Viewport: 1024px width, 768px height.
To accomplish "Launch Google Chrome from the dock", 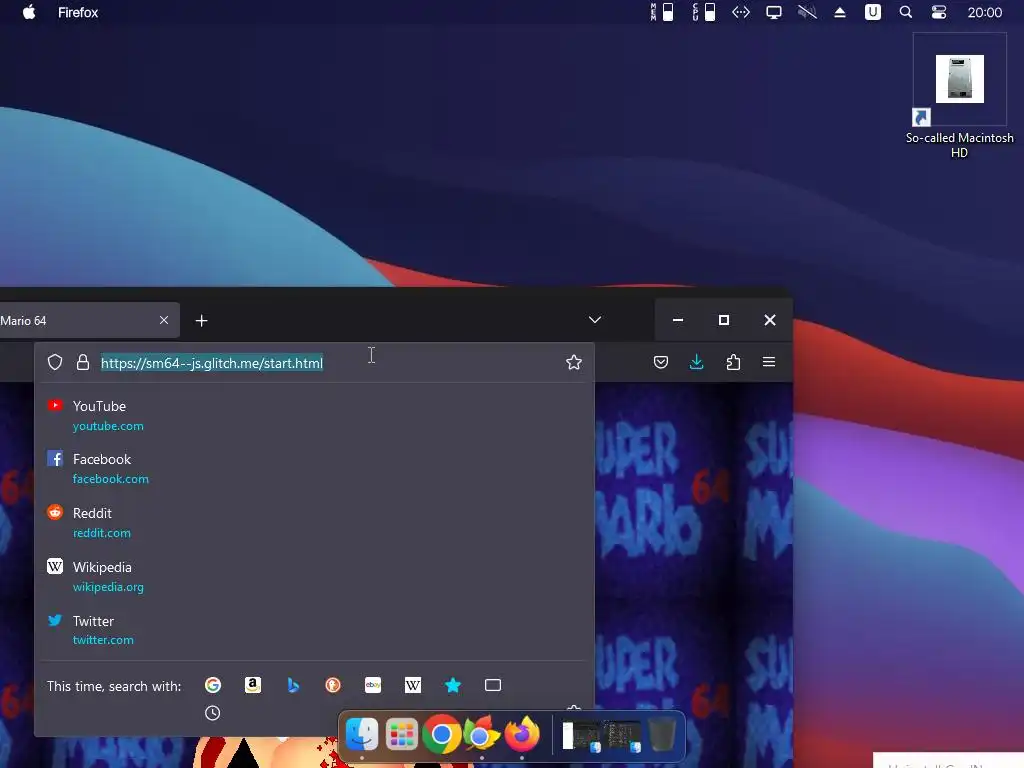I will pyautogui.click(x=441, y=735).
